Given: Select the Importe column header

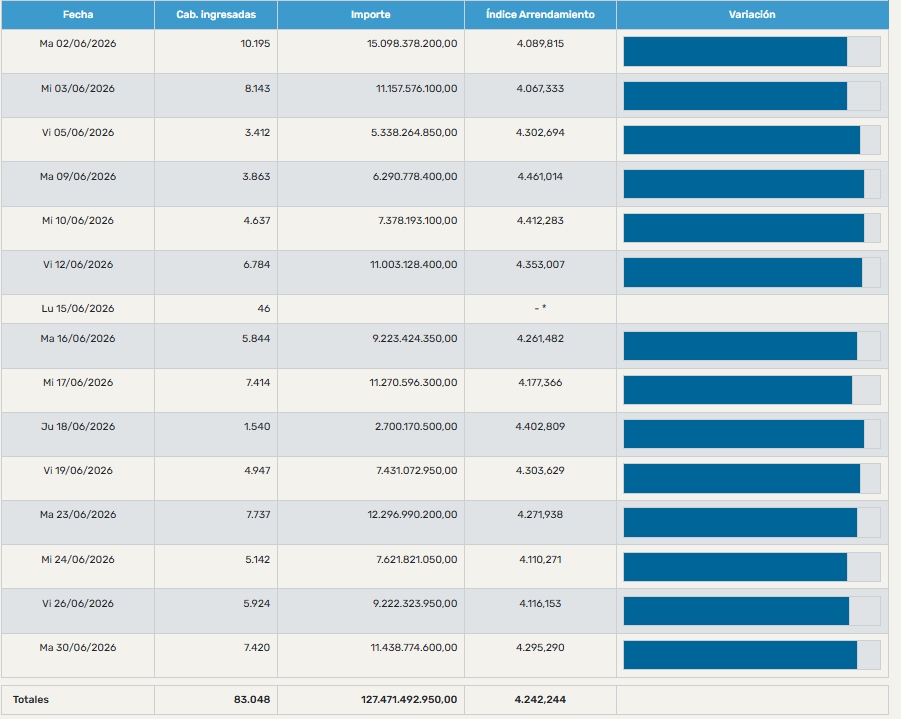Looking at the screenshot, I should click(371, 15).
